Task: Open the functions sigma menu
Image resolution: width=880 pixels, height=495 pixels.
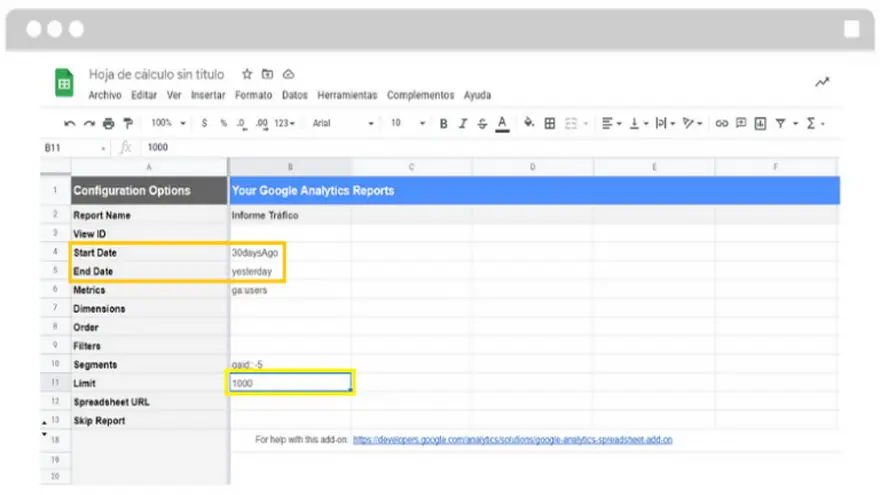Action: point(815,123)
